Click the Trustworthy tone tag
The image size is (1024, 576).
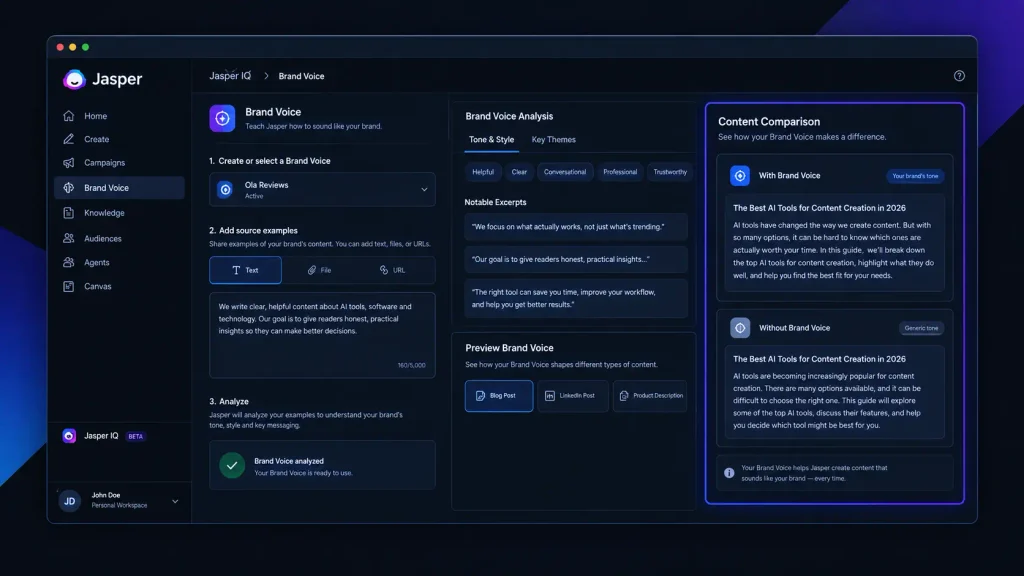[670, 172]
